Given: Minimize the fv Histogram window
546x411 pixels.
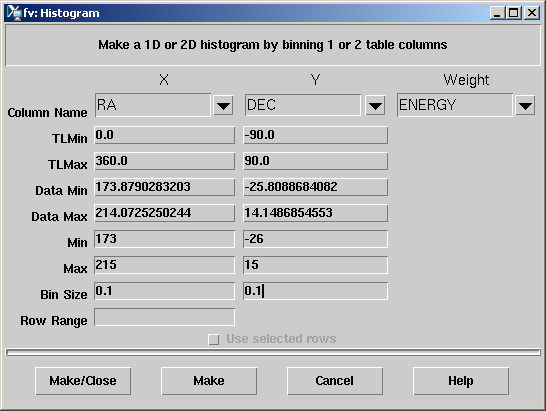Looking at the screenshot, I should pyautogui.click(x=497, y=13).
